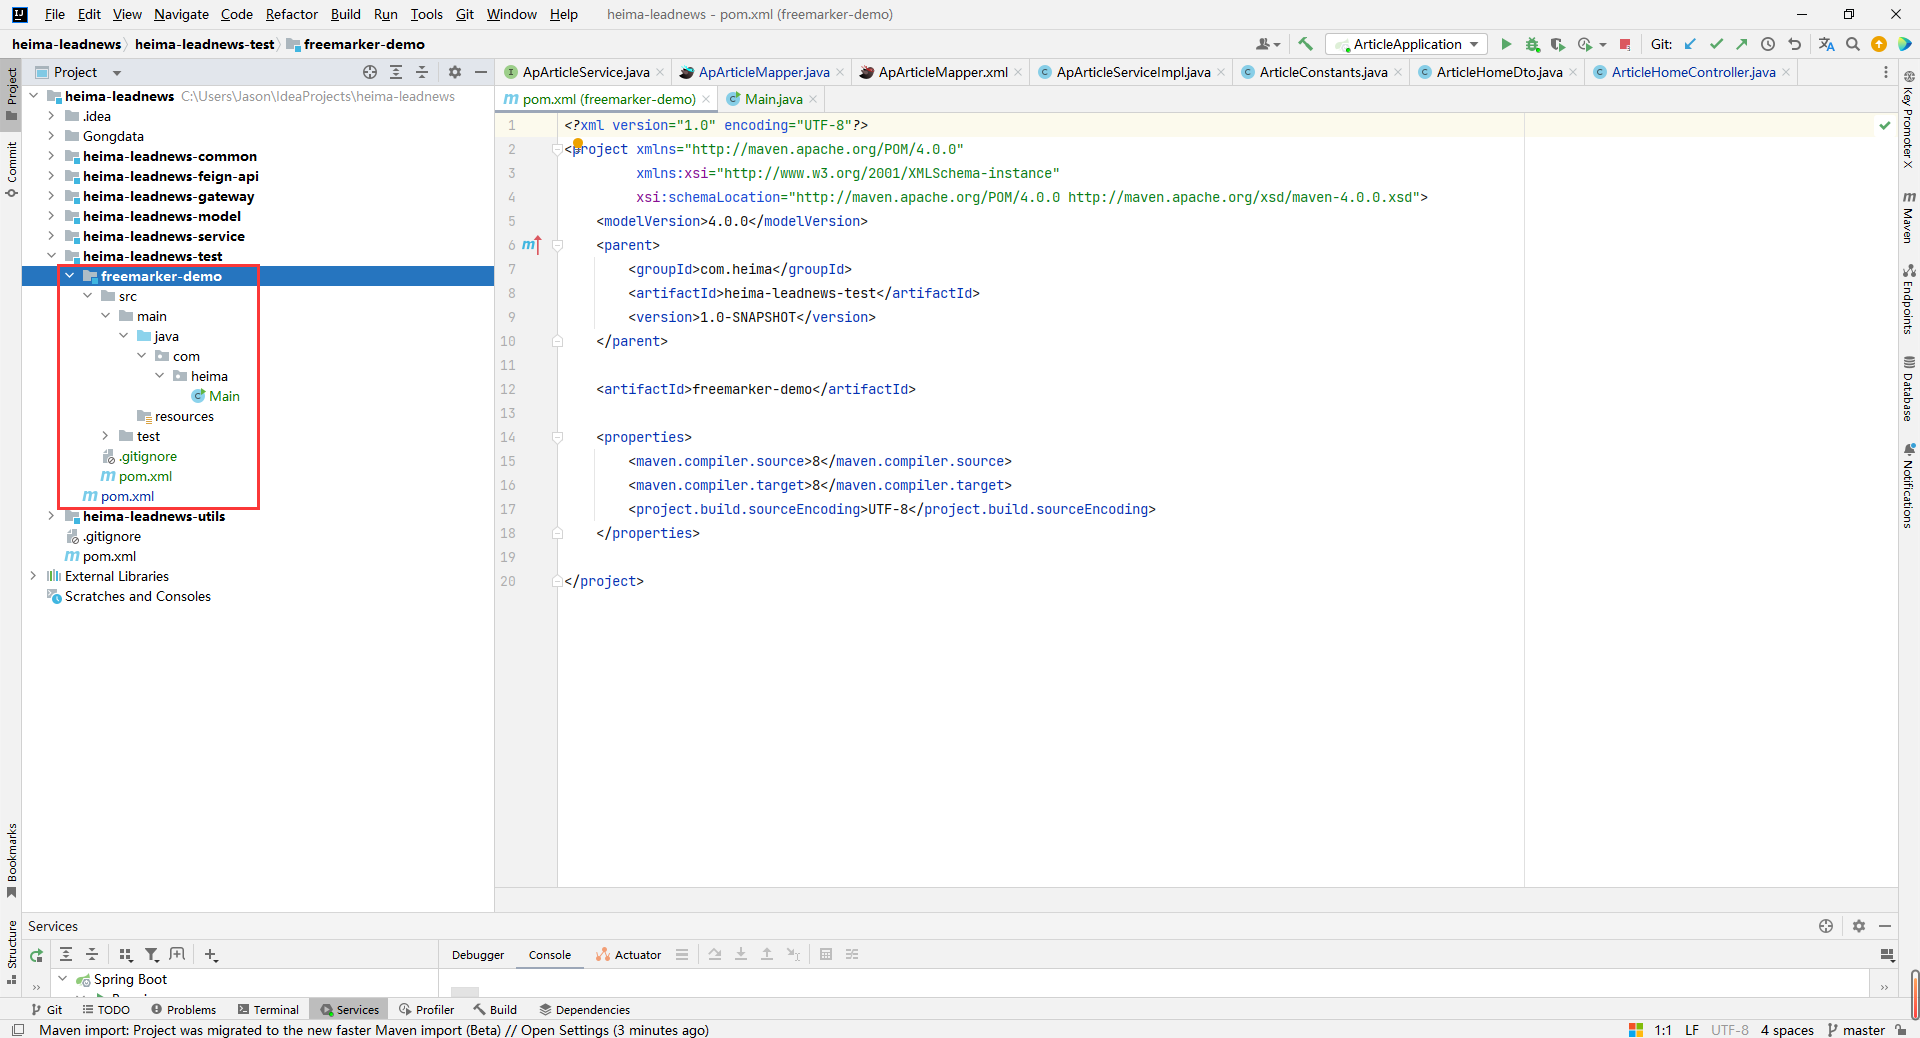The width and height of the screenshot is (1920, 1038).
Task: Click Select Opened File target icon in Project panel
Action: 370,72
